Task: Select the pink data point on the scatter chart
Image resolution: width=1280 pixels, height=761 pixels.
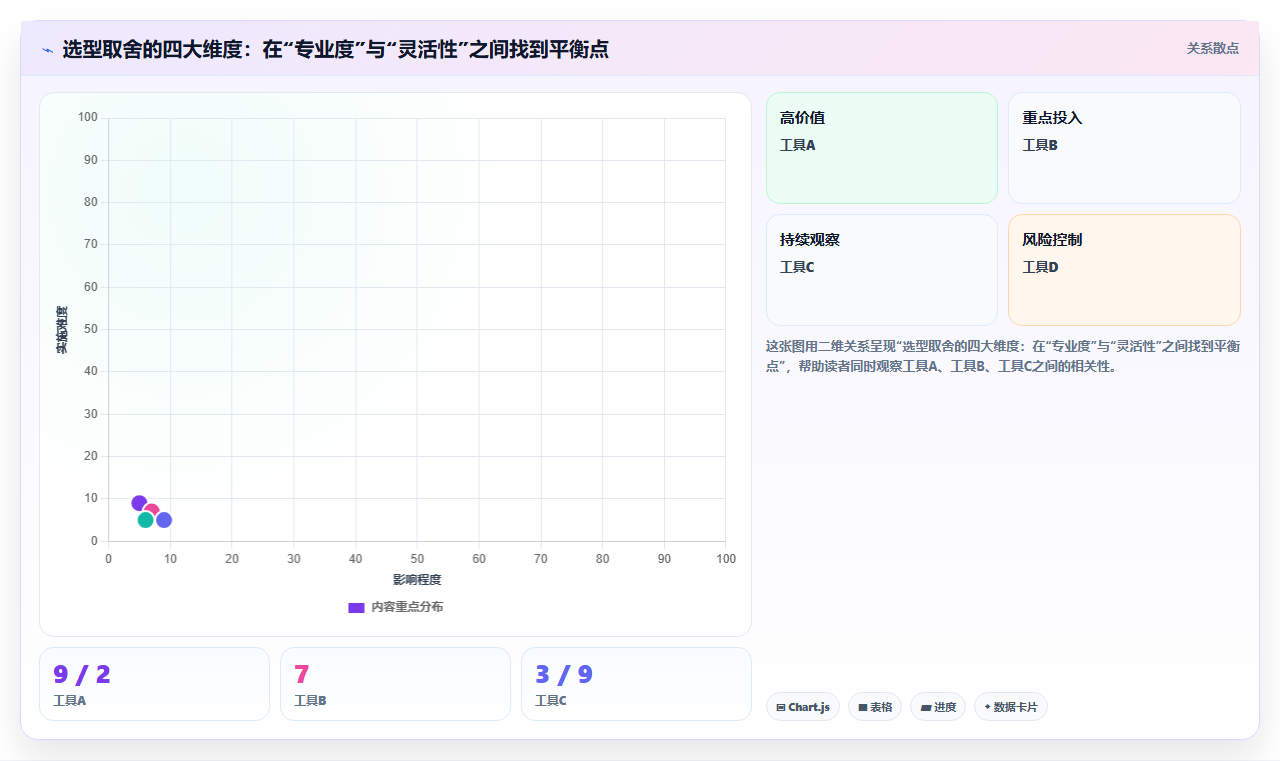Action: (152, 511)
